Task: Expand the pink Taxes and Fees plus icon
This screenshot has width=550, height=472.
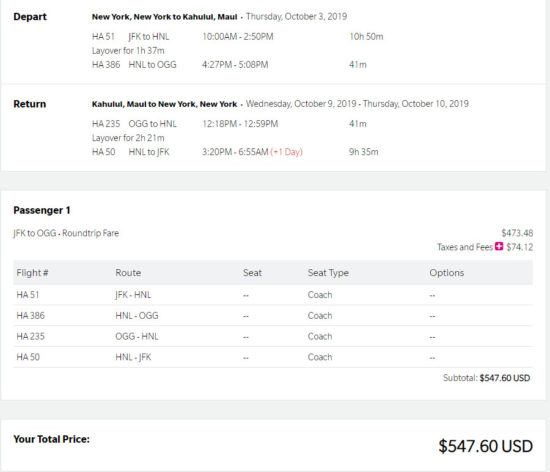Action: (499, 247)
